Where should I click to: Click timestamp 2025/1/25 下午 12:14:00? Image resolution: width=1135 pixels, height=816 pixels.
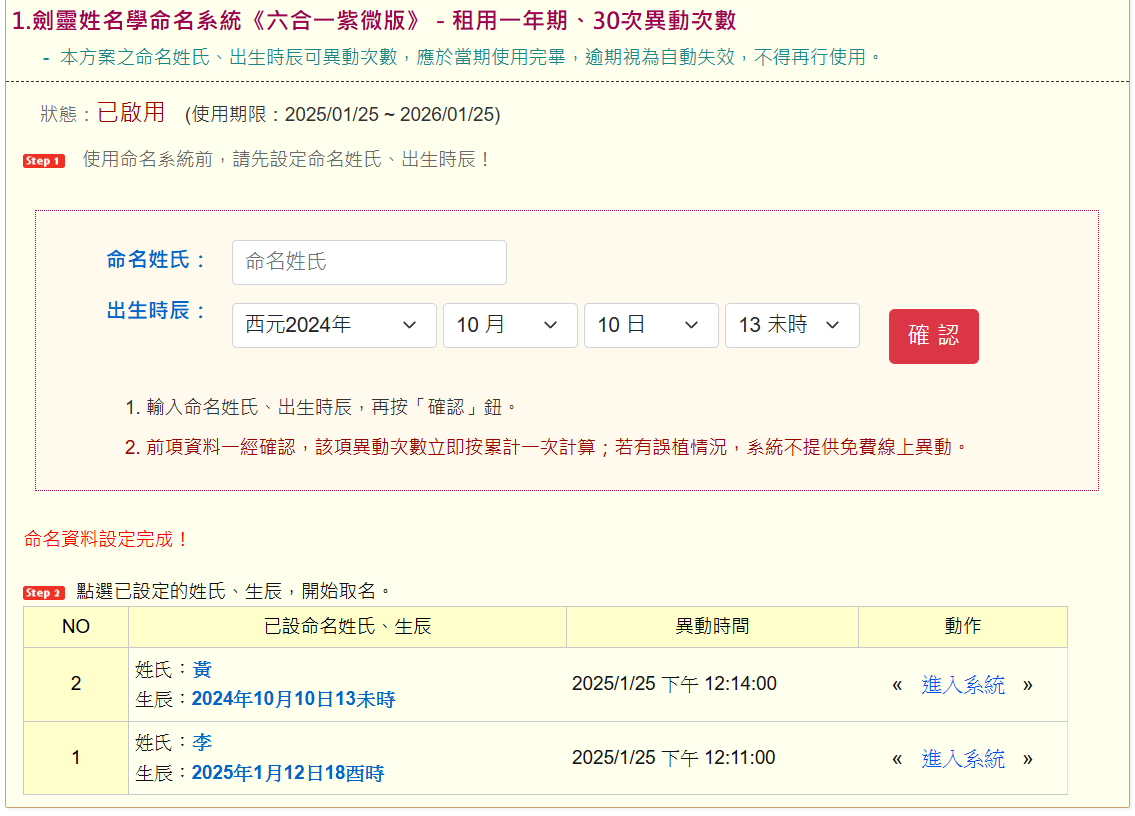[674, 684]
